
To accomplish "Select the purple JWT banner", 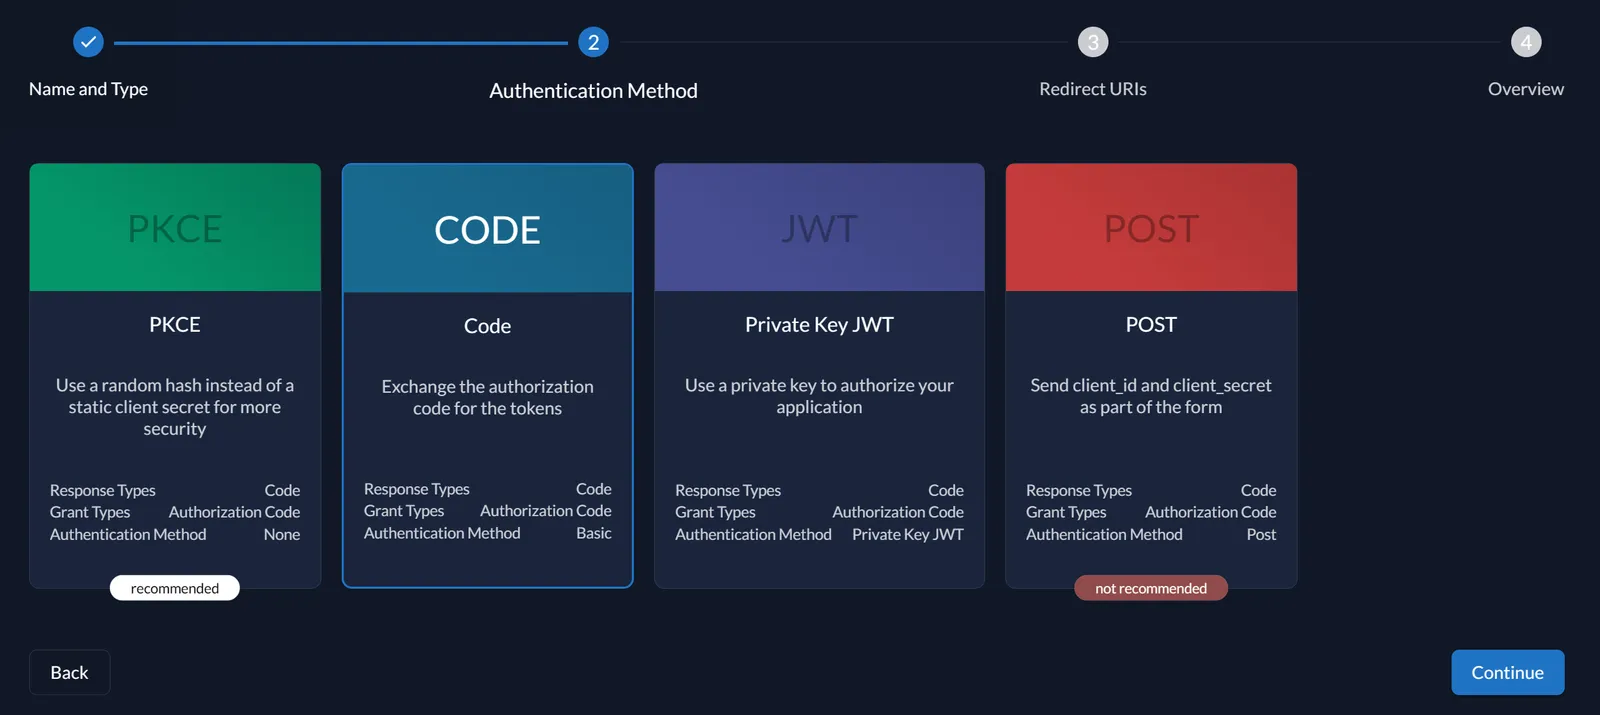I will [819, 228].
